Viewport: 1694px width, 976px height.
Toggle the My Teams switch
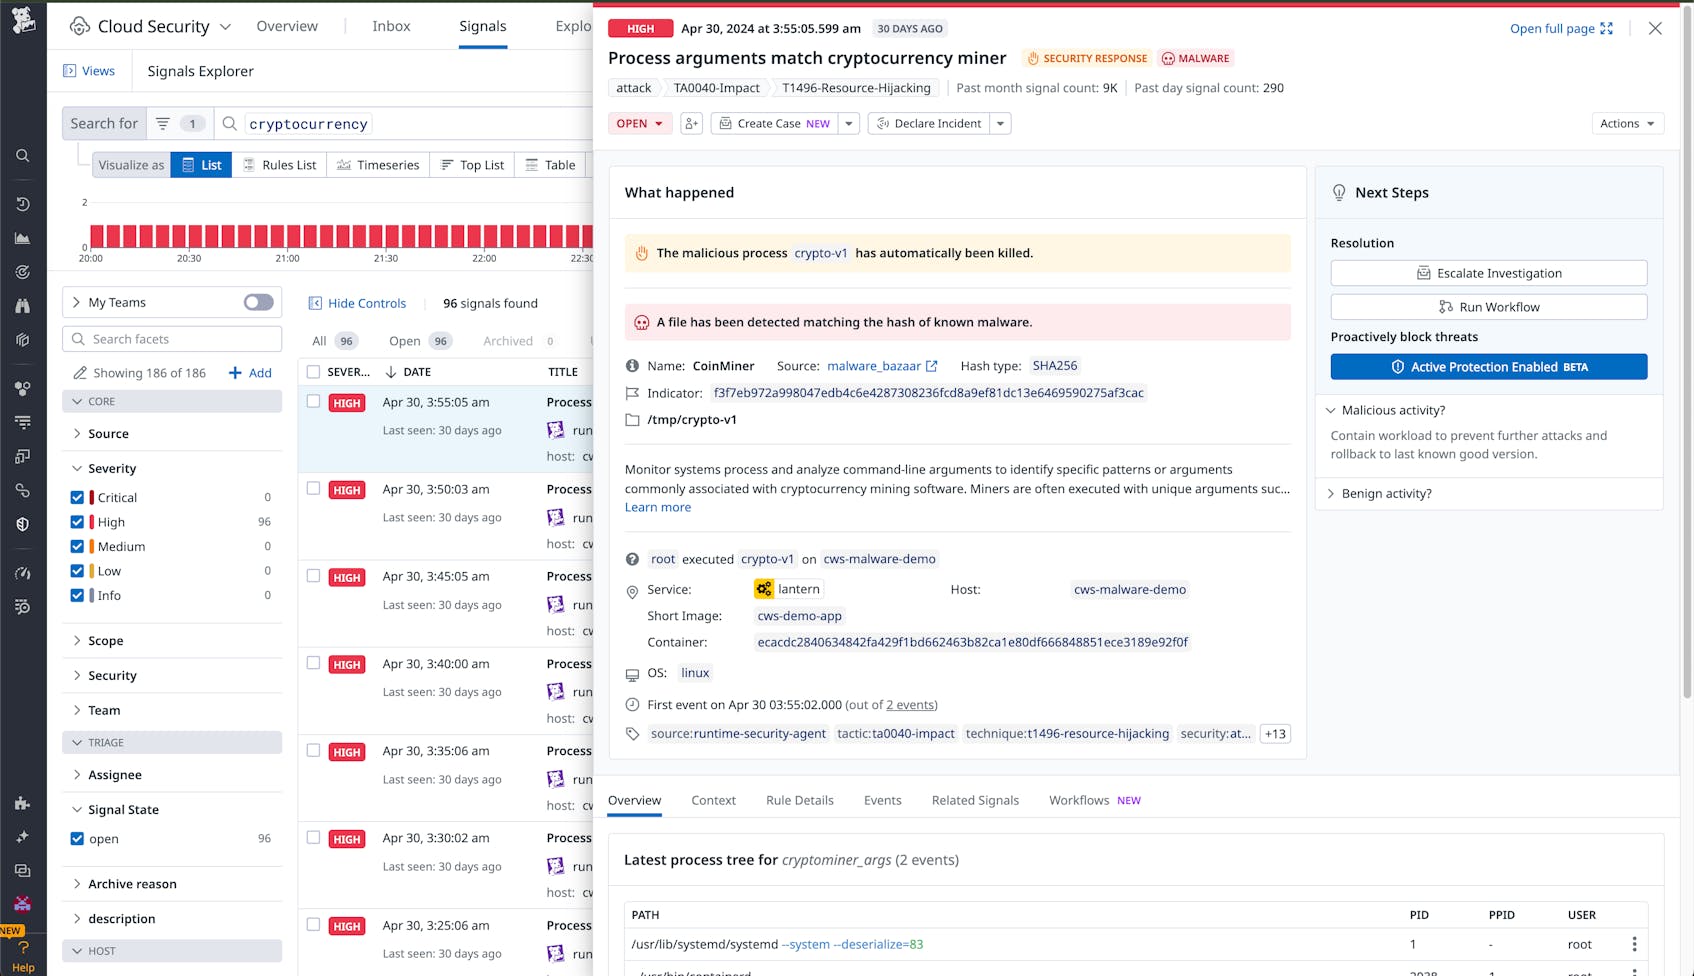[x=257, y=302]
